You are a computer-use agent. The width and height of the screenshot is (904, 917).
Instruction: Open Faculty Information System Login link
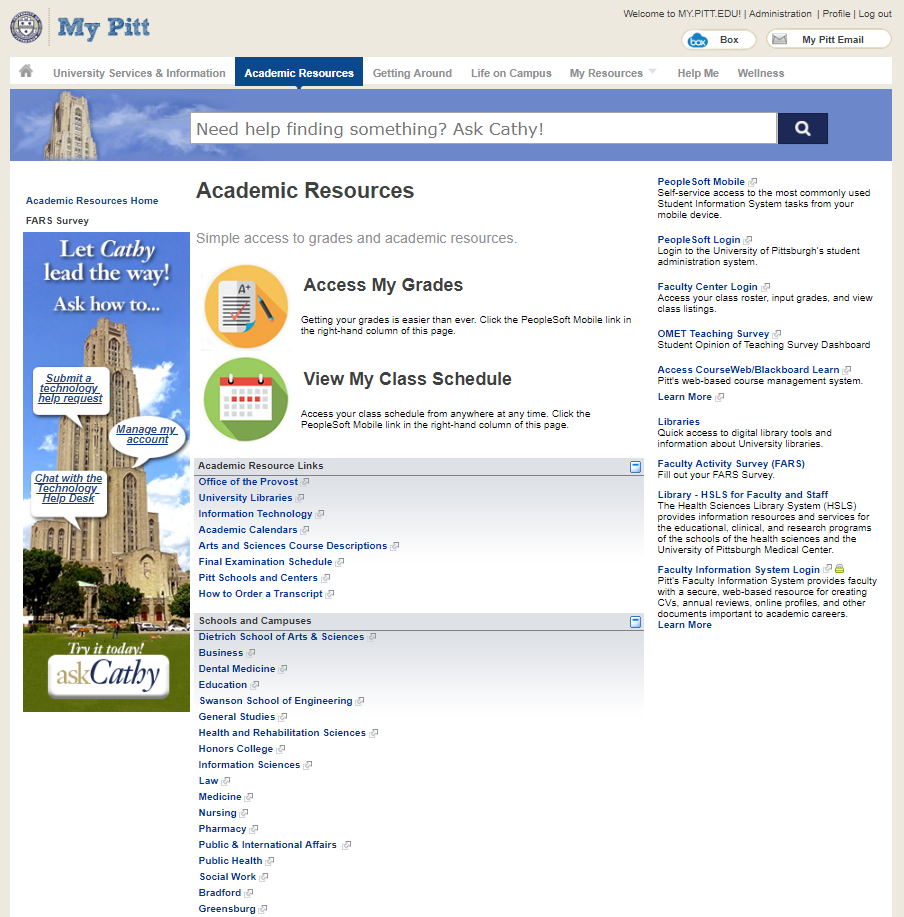pyautogui.click(x=738, y=570)
